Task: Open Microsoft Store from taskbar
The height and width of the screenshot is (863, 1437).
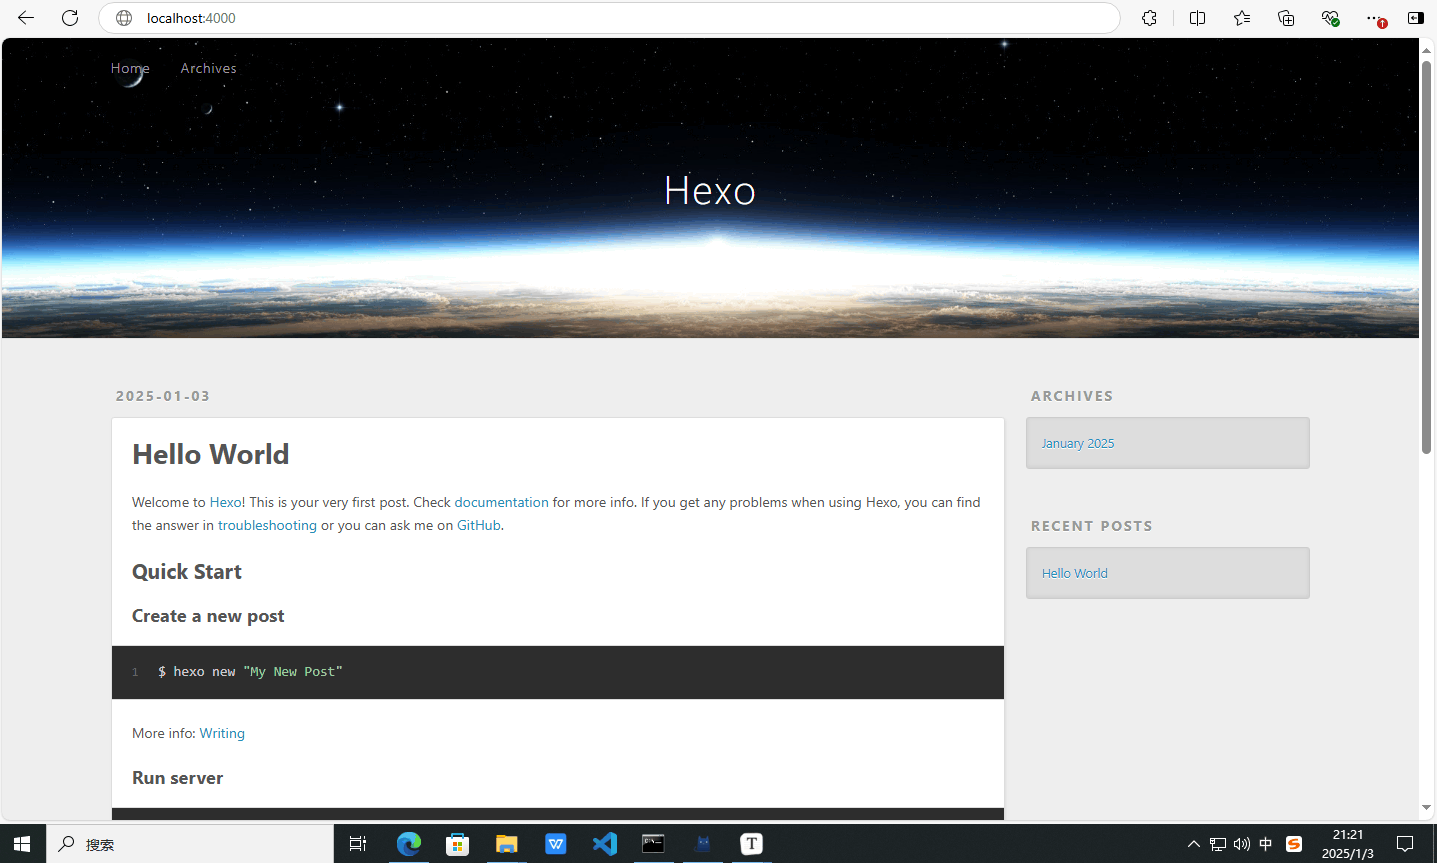Action: point(457,844)
